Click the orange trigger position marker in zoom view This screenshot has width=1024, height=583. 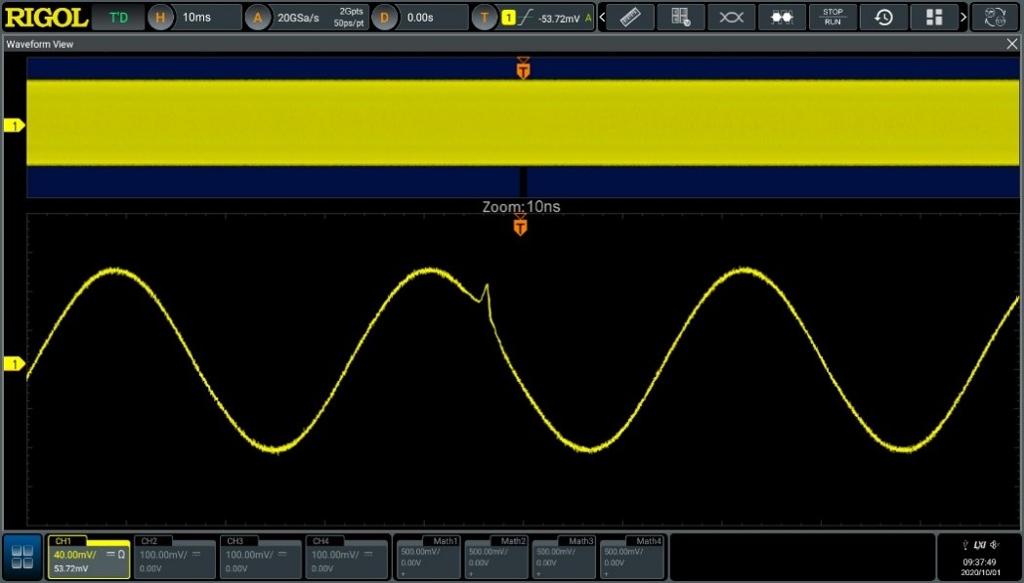520,227
